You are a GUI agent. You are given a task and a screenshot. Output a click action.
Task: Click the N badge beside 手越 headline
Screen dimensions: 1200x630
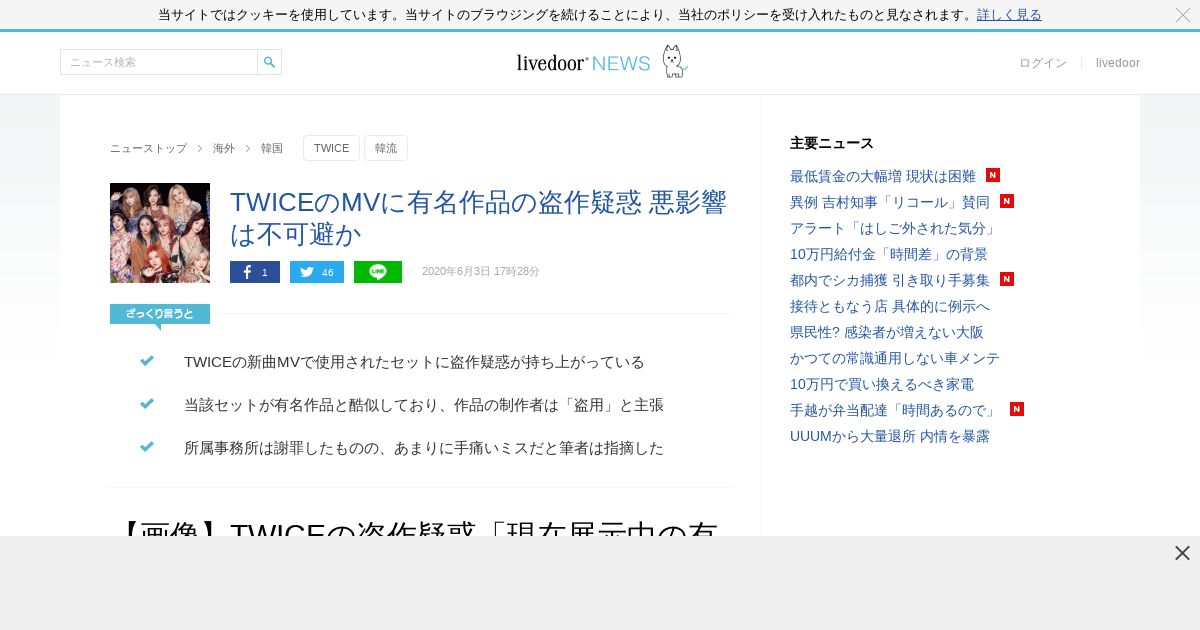click(x=1017, y=409)
